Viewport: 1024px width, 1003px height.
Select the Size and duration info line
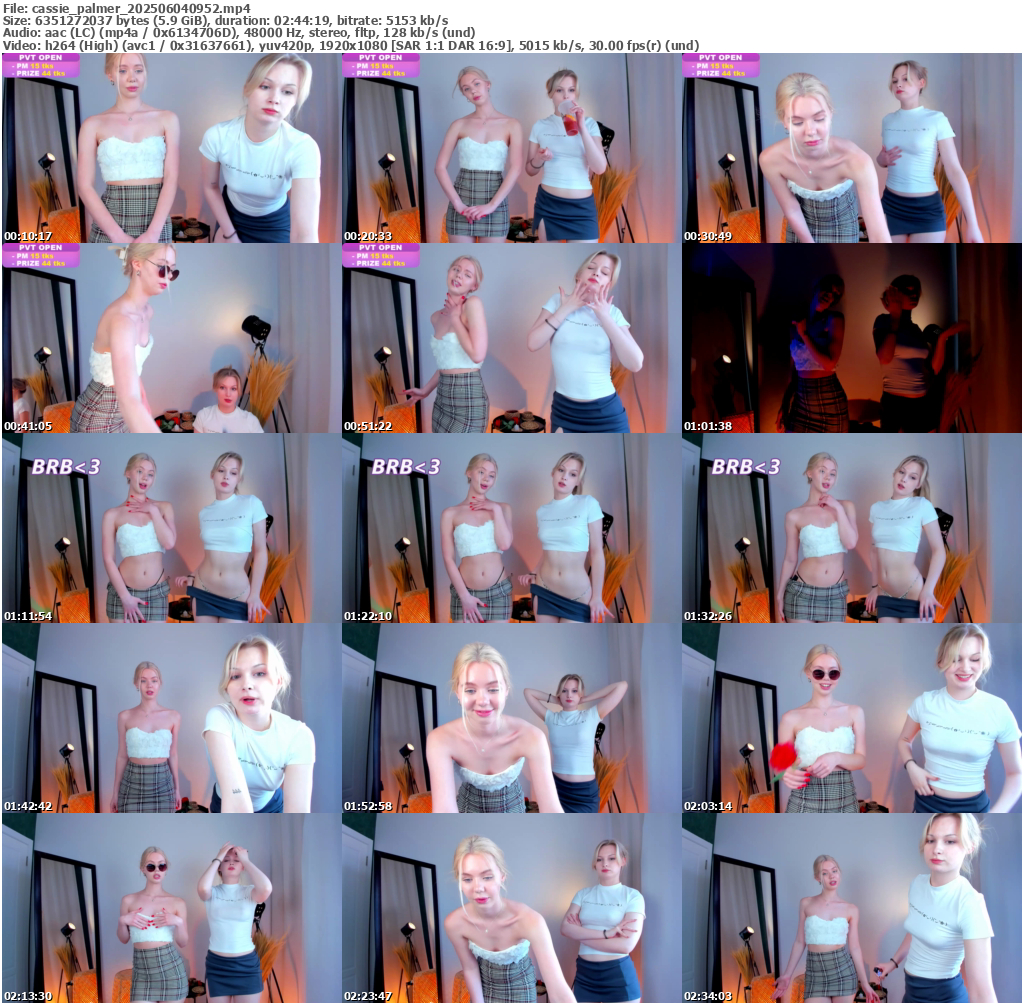225,21
